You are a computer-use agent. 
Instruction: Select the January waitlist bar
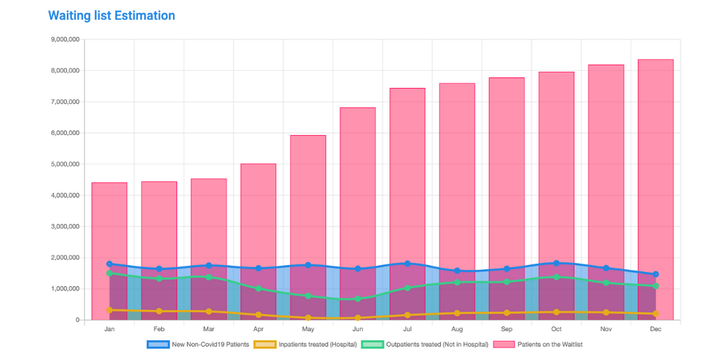pos(109,251)
